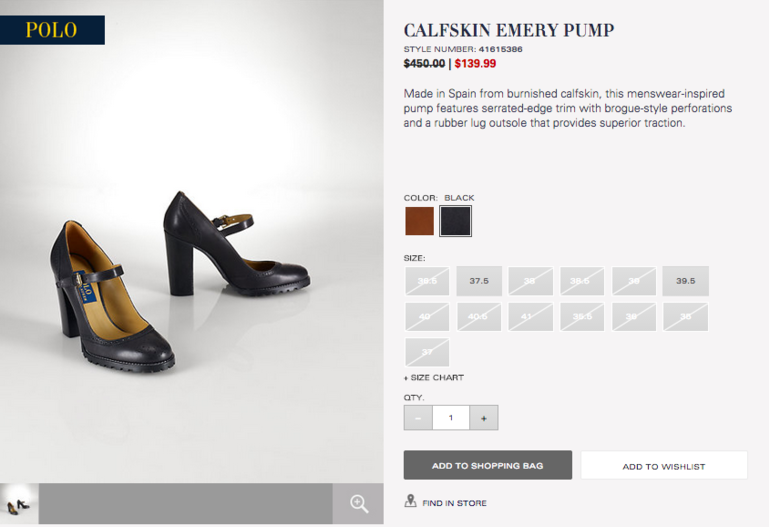
Task: Select the crossed-out size 40.5 option
Action: pos(479,317)
